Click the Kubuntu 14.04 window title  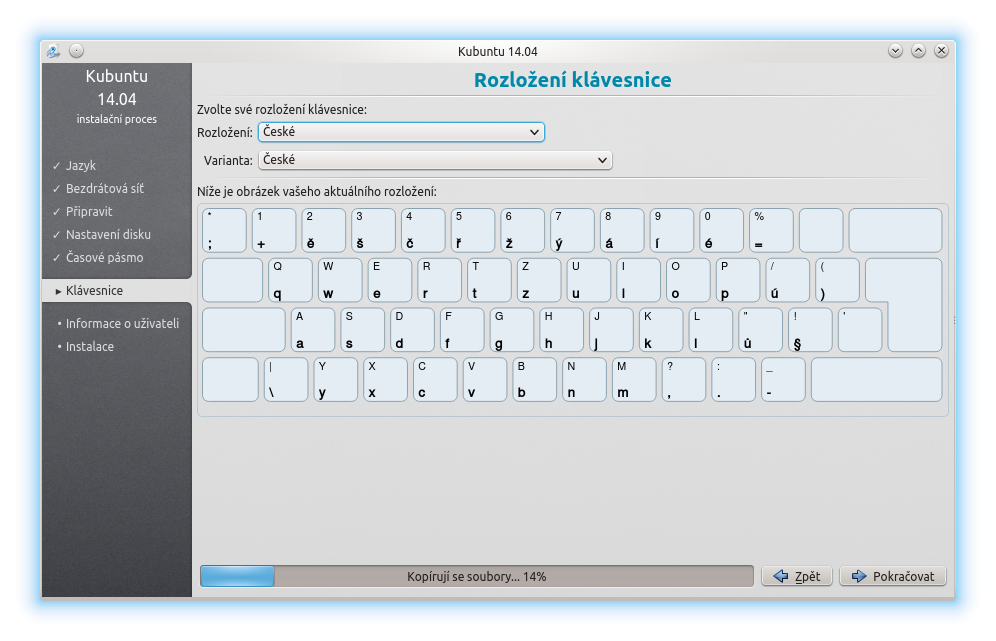point(497,51)
